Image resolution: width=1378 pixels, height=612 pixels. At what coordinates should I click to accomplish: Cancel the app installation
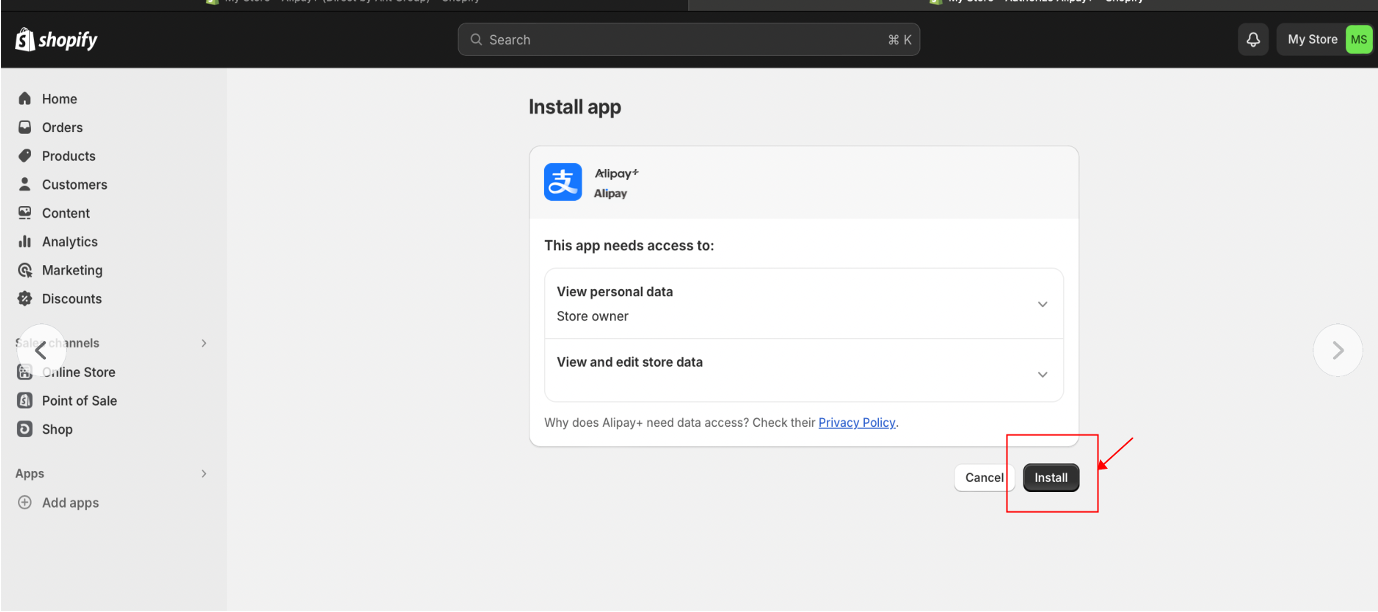984,478
